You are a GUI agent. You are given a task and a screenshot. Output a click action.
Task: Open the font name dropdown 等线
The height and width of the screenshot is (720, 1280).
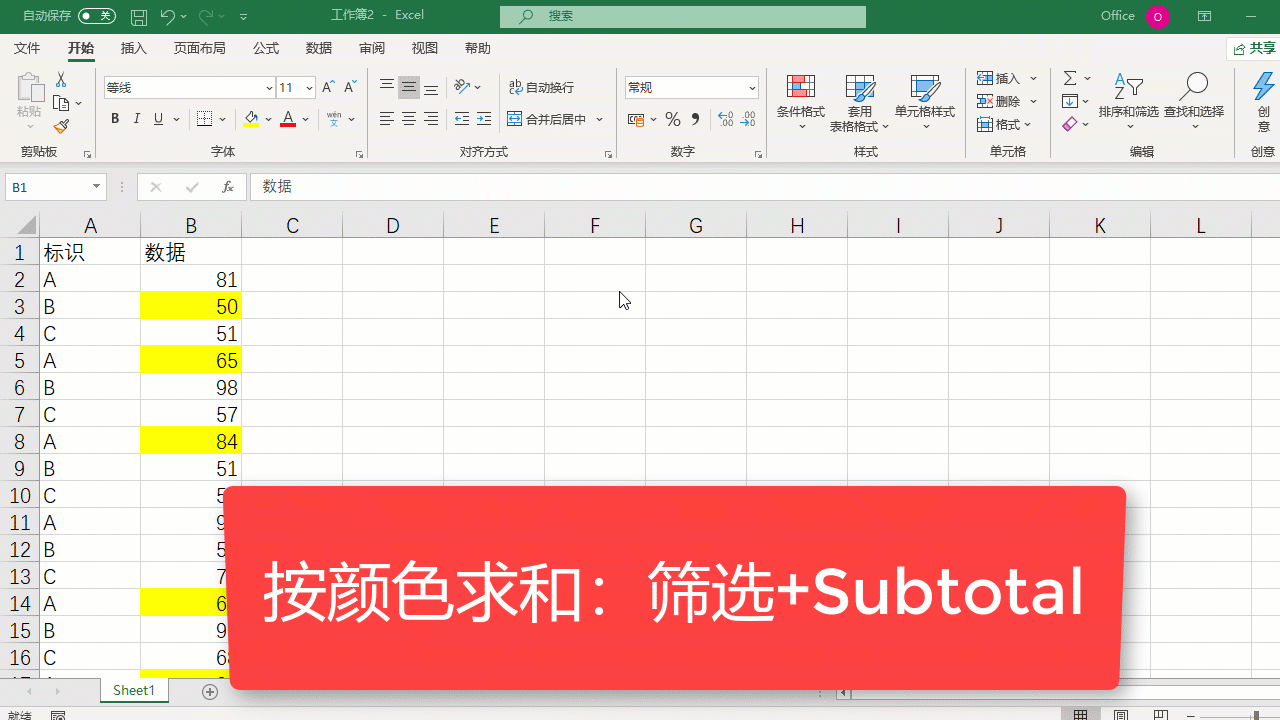click(x=270, y=88)
